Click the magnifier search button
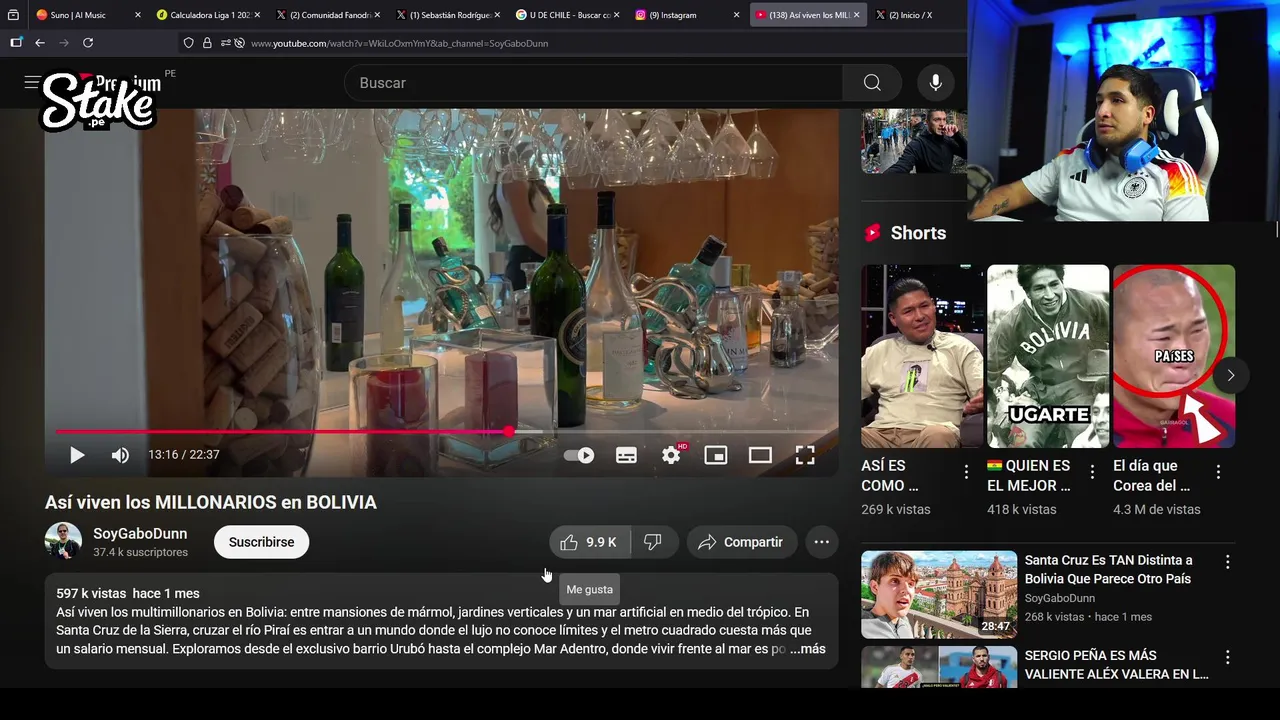 coord(872,83)
